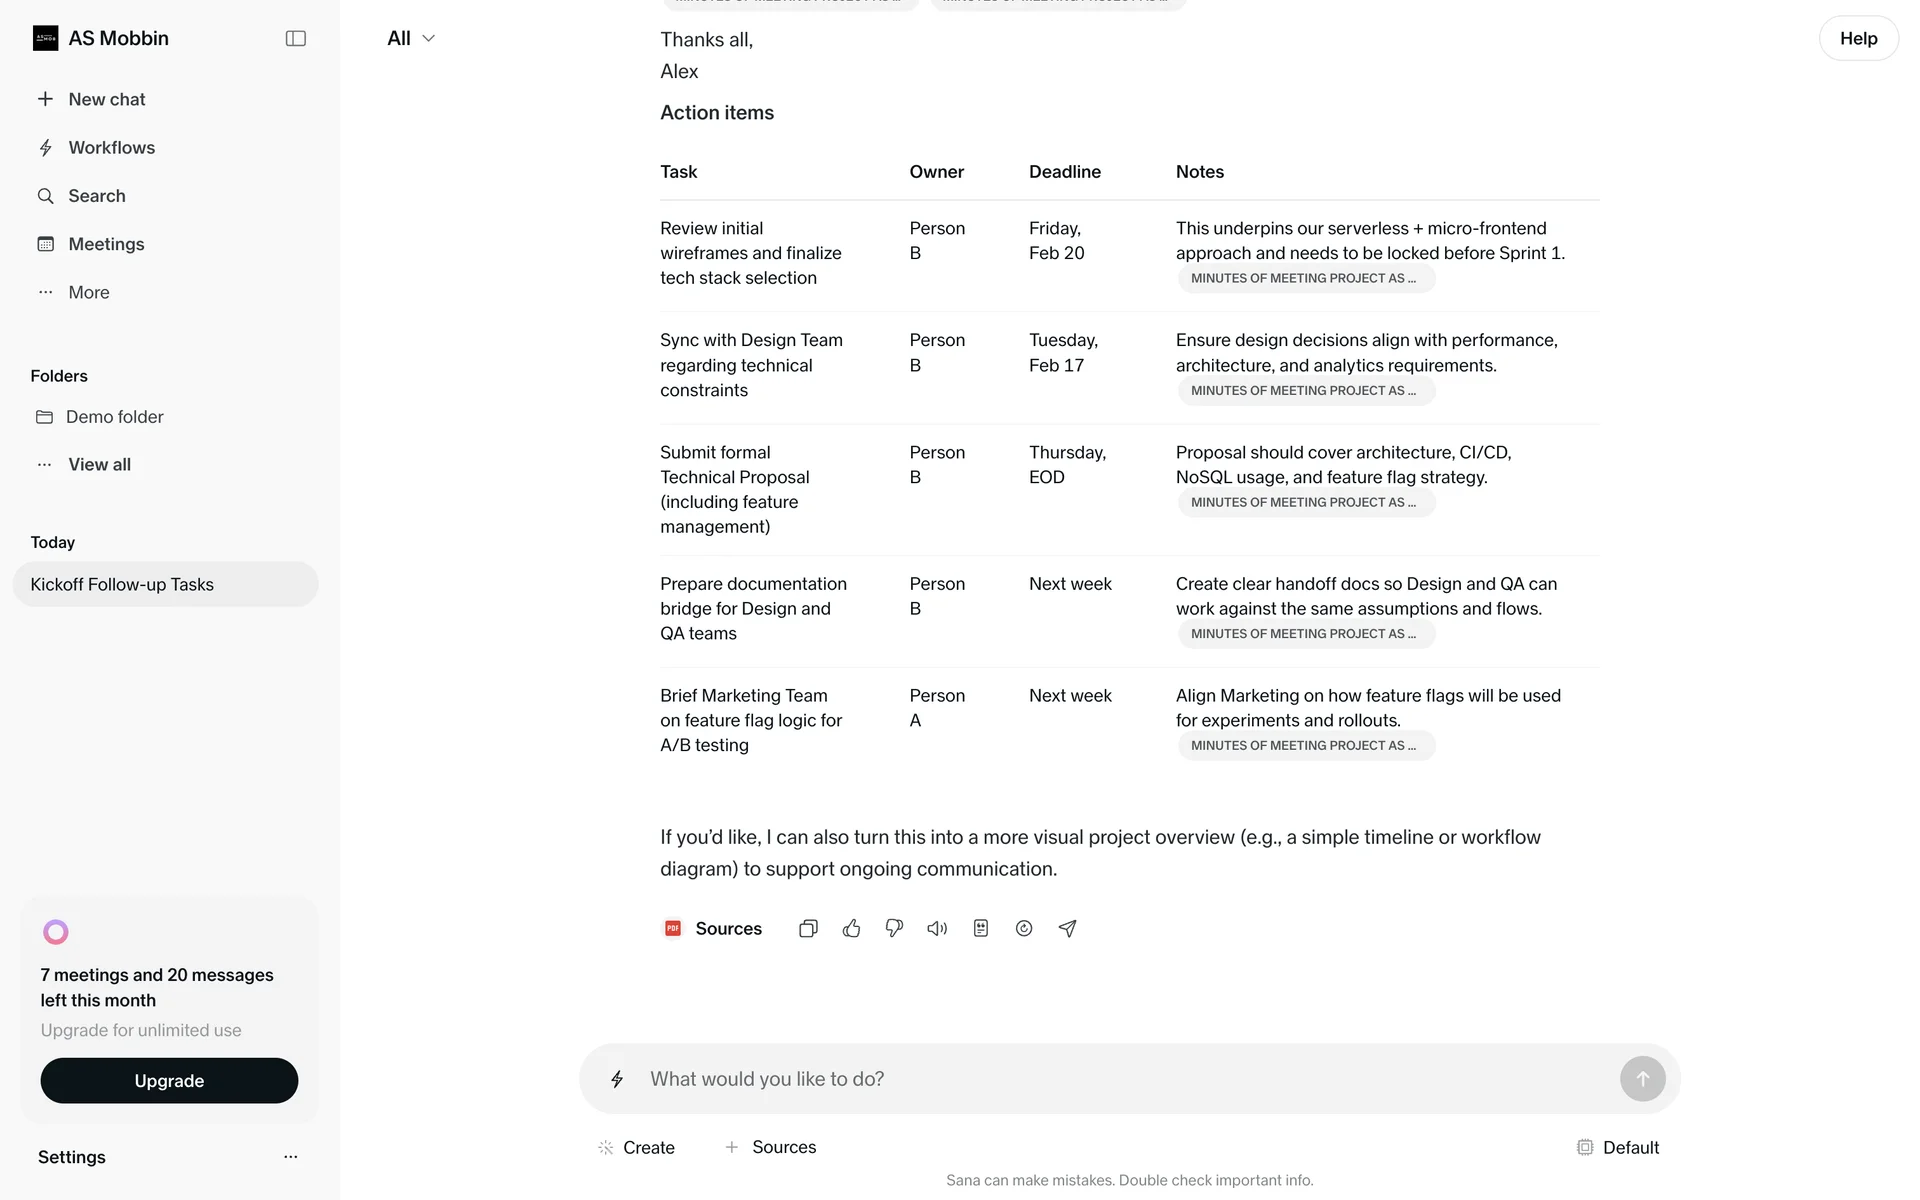Copy the response with copy icon
This screenshot has height=1200, width=1920.
point(808,928)
